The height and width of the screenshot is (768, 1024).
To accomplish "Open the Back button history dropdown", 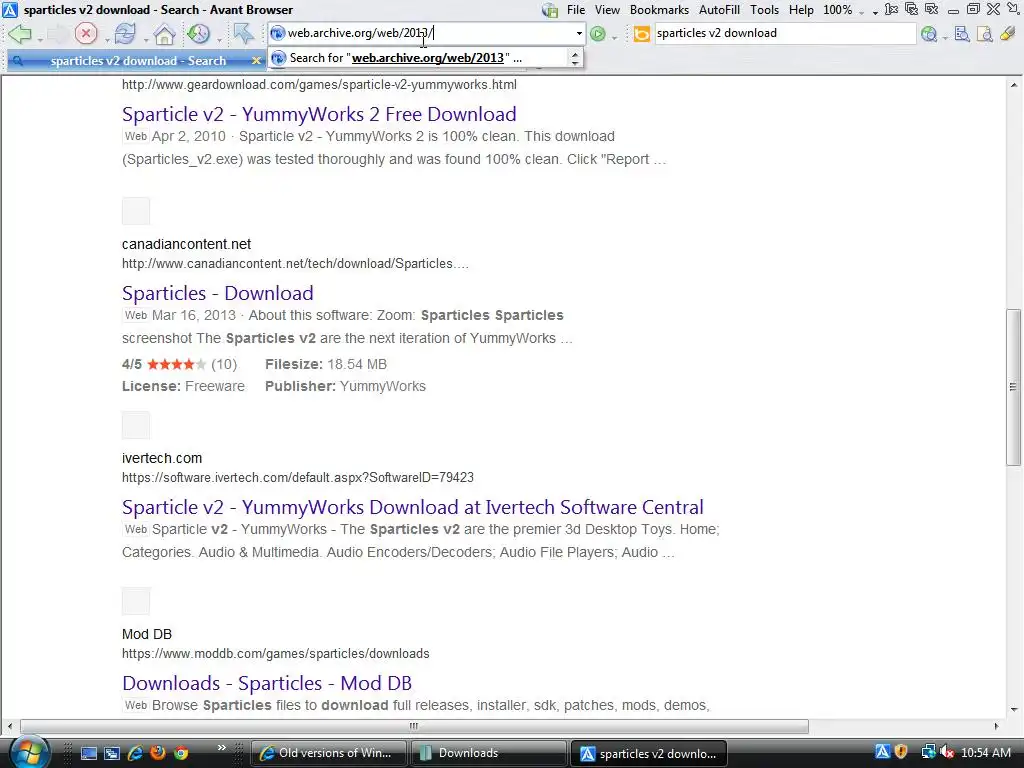I will coord(40,39).
